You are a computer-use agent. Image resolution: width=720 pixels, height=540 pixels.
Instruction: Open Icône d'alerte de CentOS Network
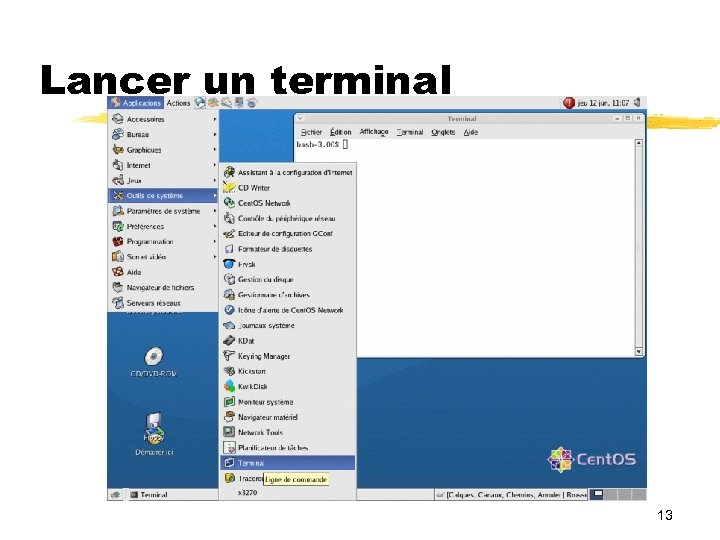pyautogui.click(x=288, y=310)
